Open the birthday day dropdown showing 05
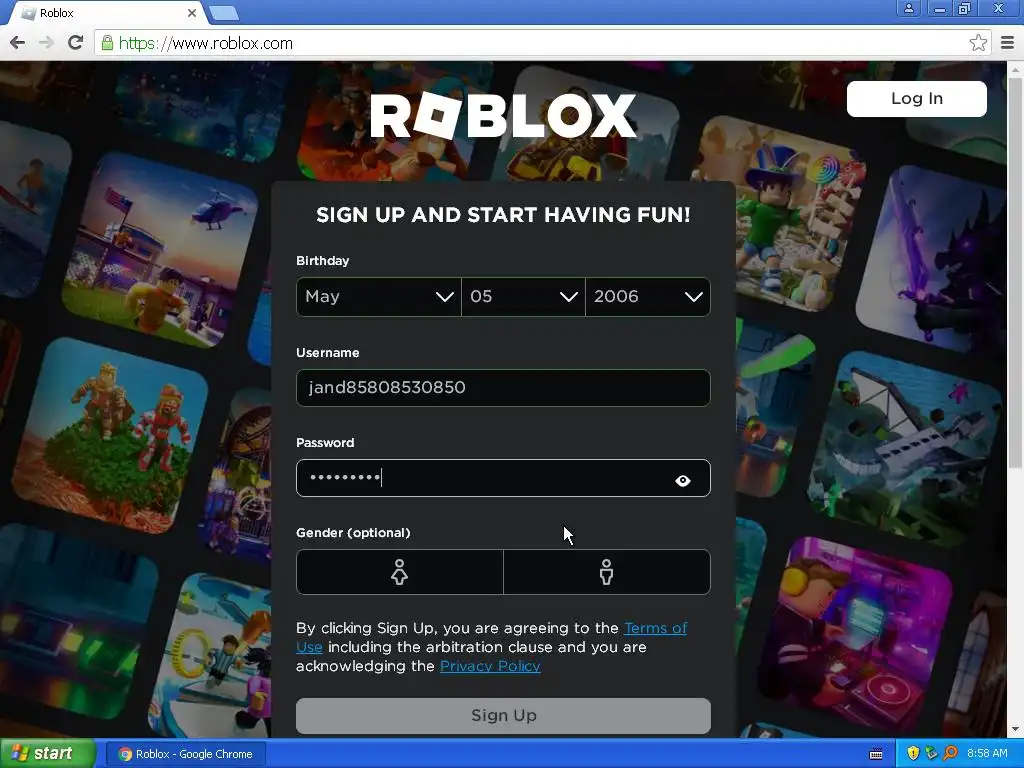1024x768 pixels. pyautogui.click(x=523, y=297)
